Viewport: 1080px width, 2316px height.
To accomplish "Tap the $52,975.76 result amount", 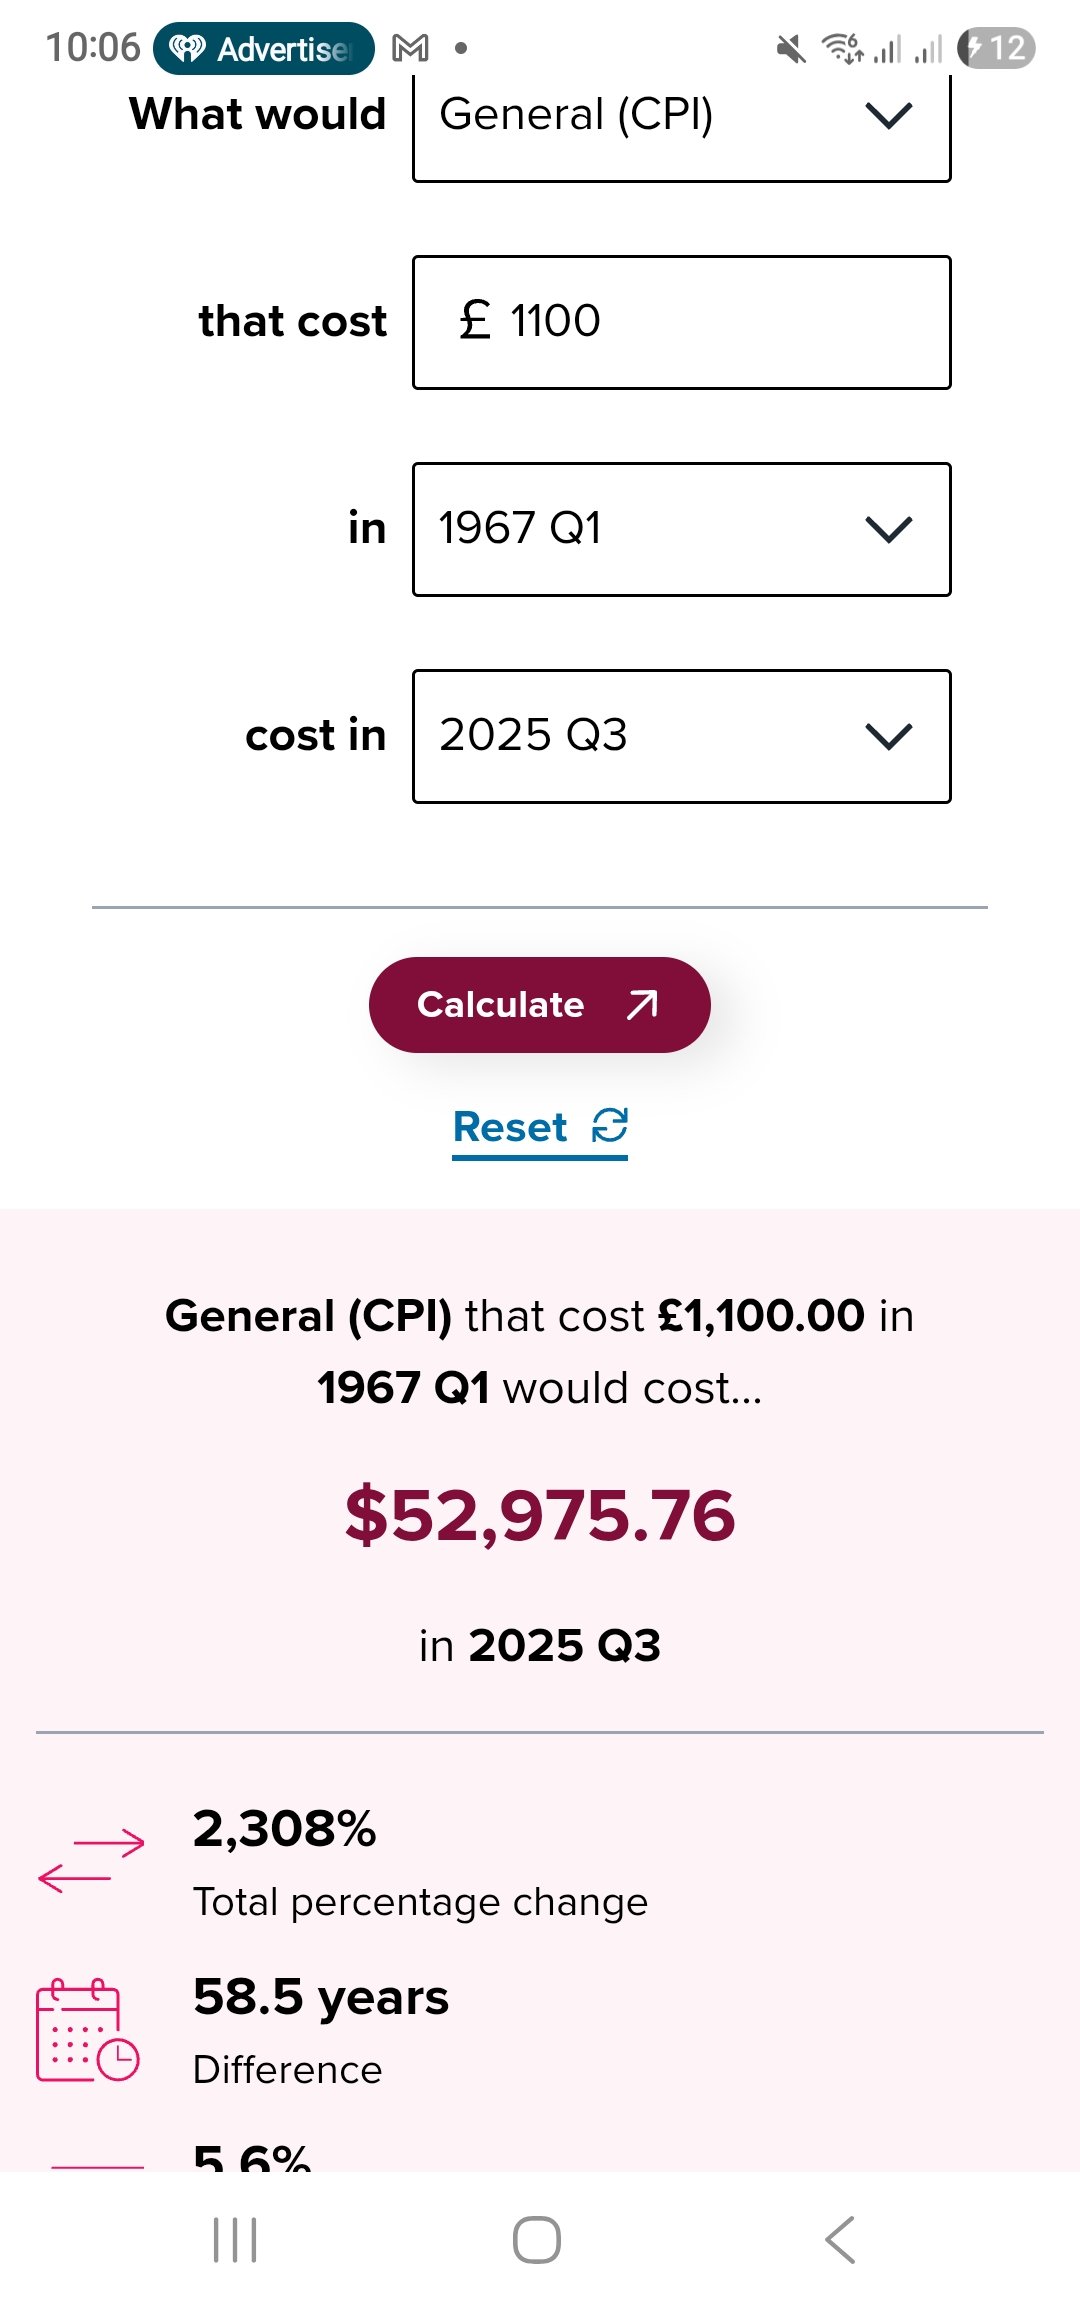I will point(540,1515).
